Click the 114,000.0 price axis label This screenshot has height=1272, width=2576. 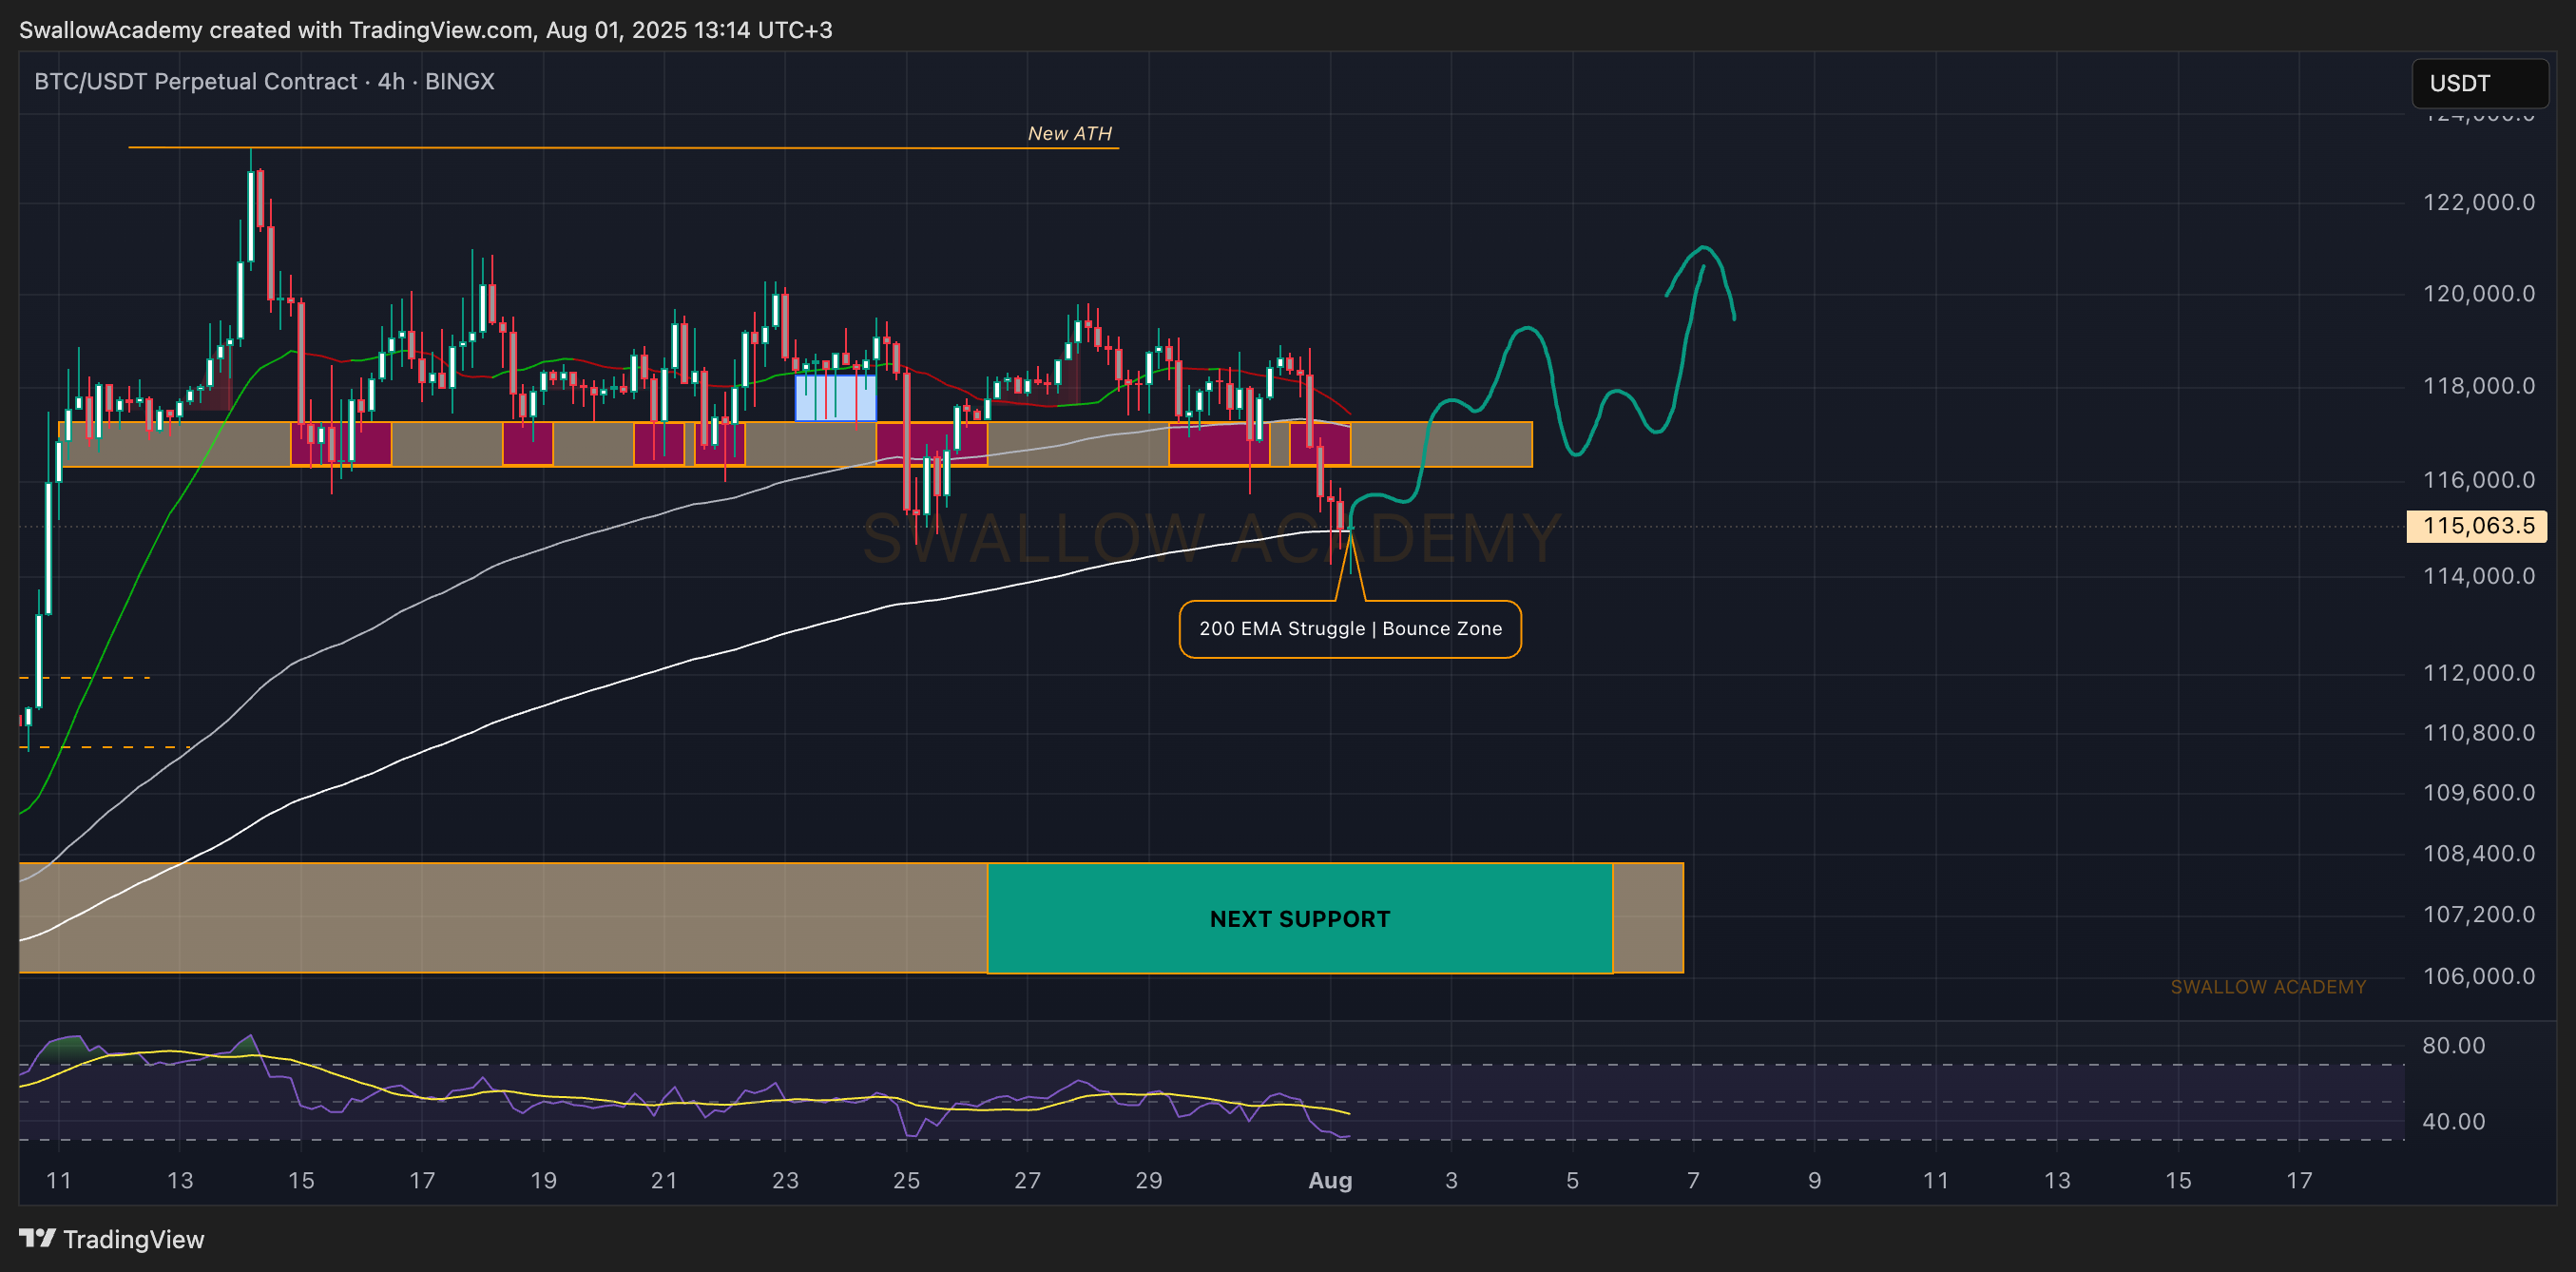coord(2478,575)
